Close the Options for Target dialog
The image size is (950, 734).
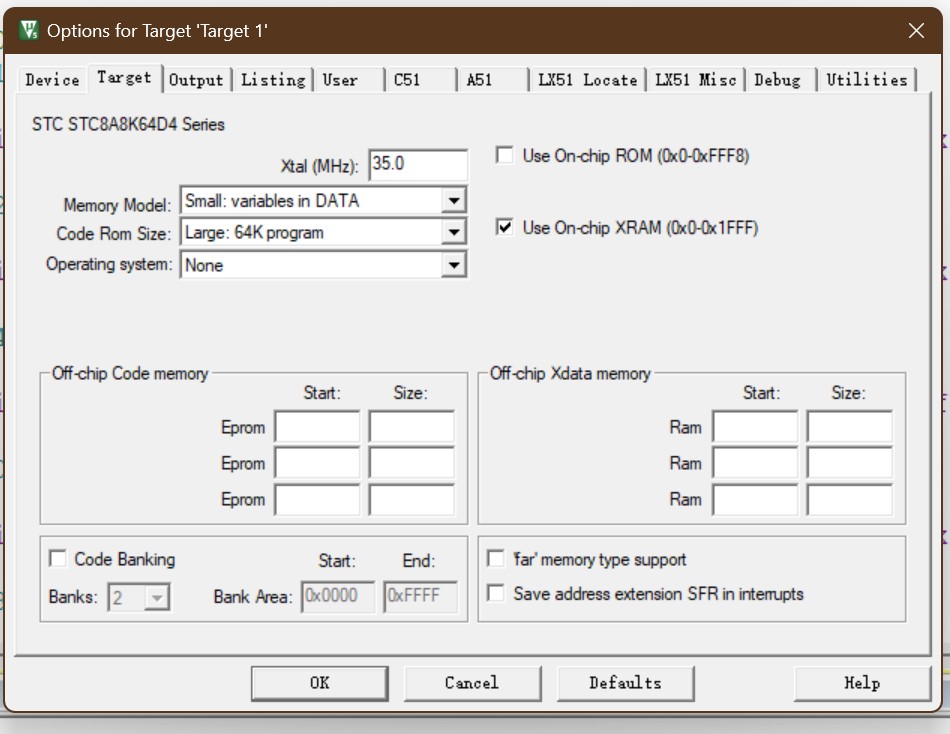916,31
